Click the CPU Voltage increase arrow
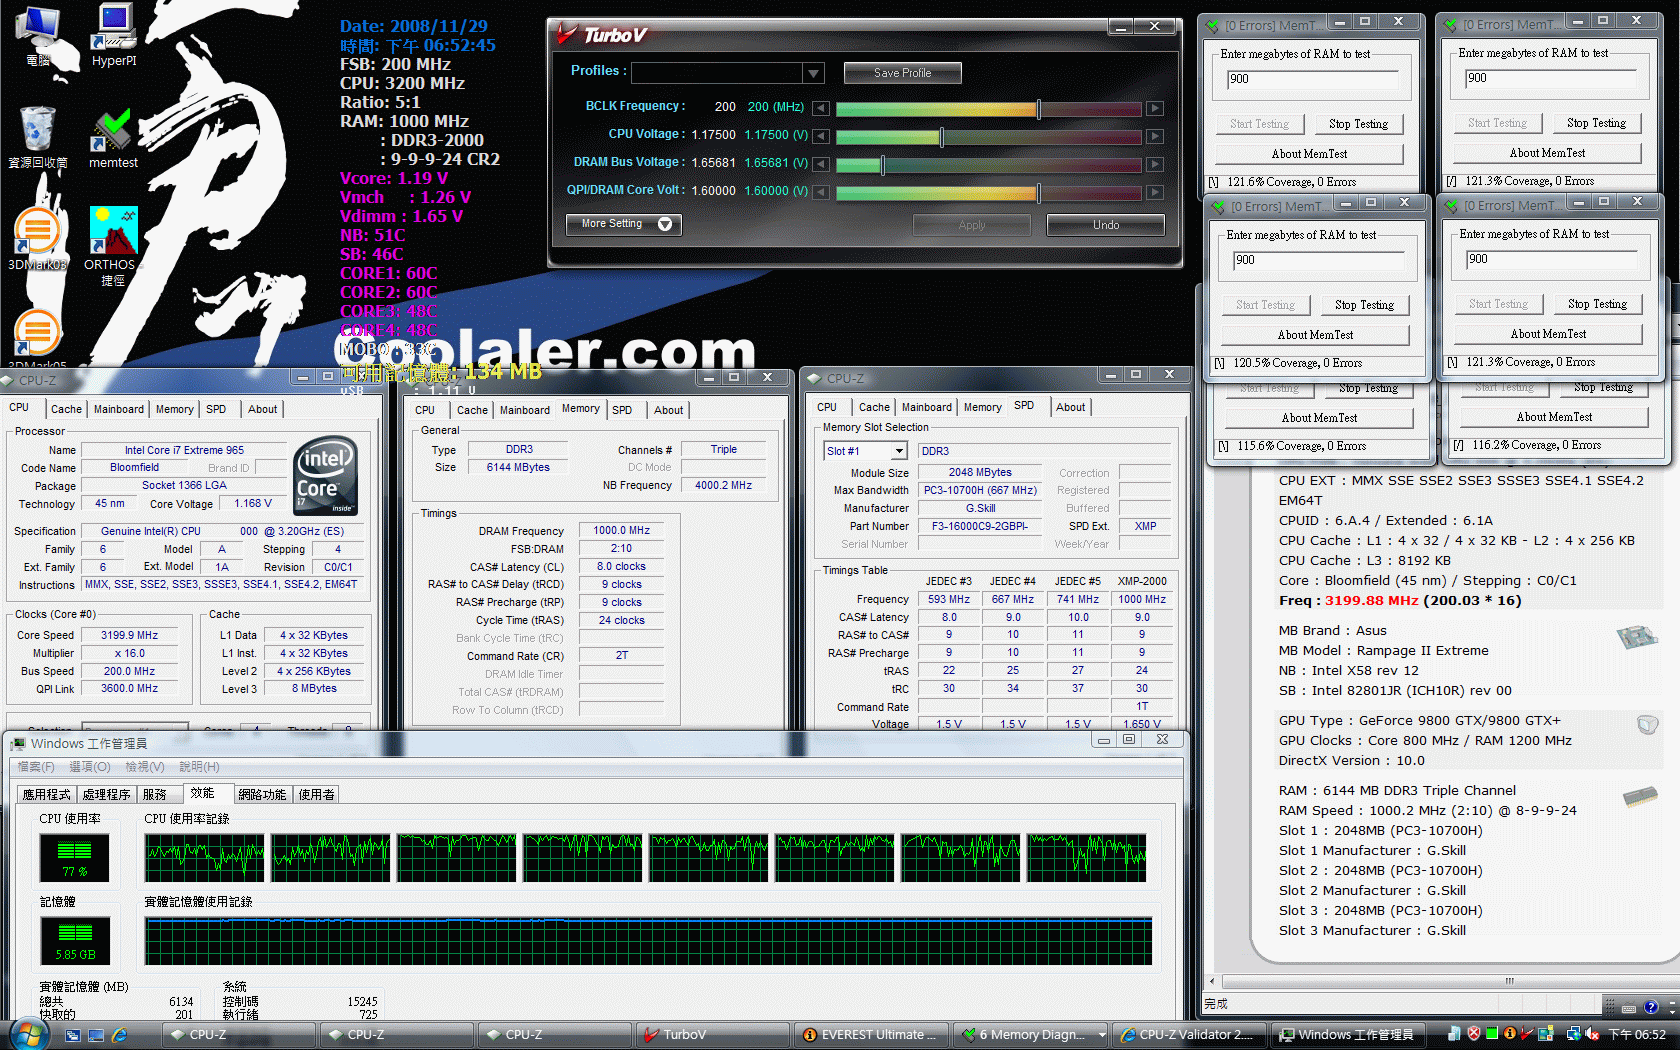The height and width of the screenshot is (1050, 1680). (x=1155, y=136)
